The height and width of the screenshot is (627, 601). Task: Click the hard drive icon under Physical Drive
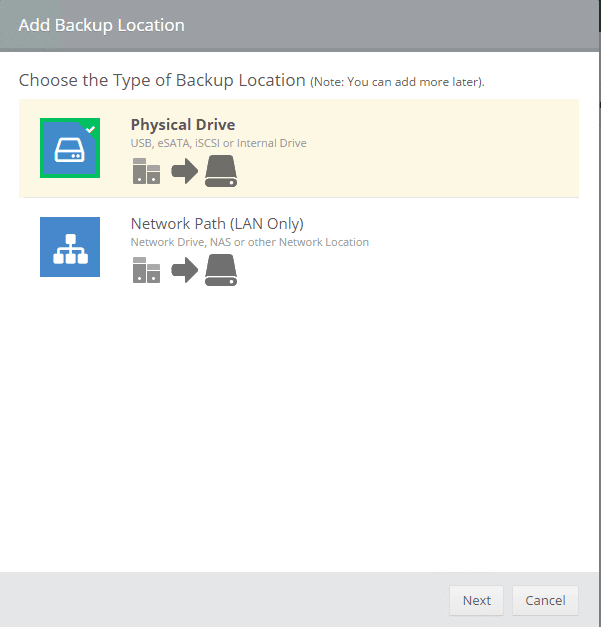pos(221,172)
